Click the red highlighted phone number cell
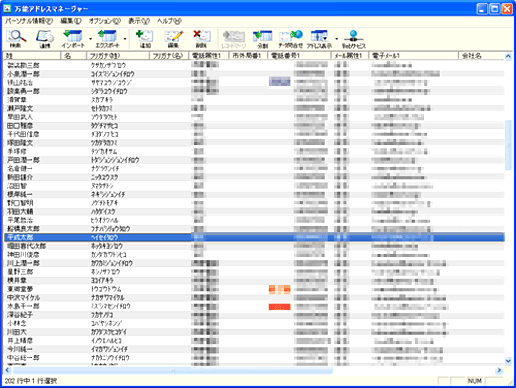Image resolution: width=516 pixels, height=388 pixels. [x=279, y=307]
